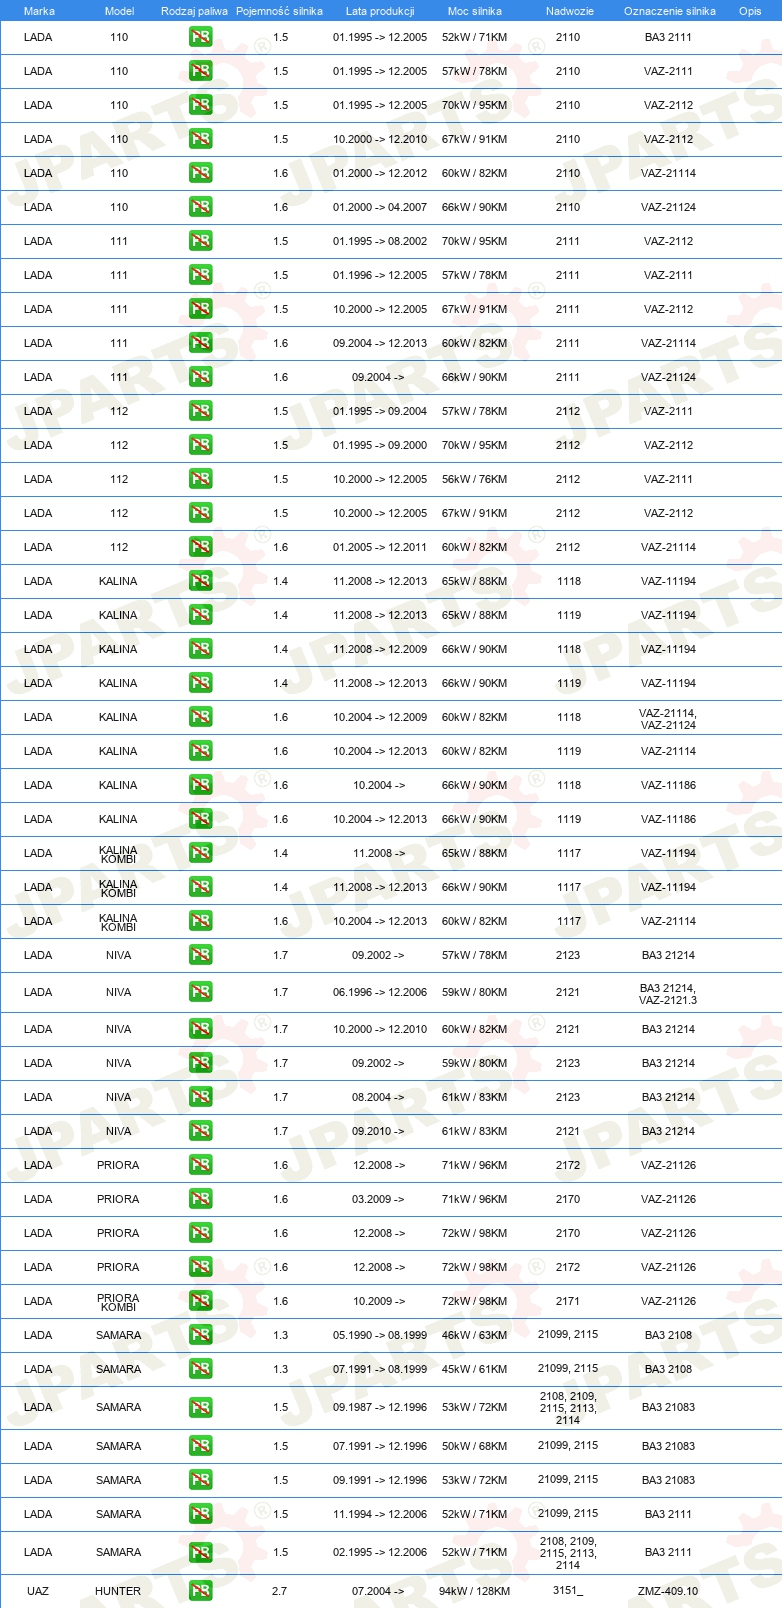Click the 50kW / 68KM power value
Screen dimensions: 782x1608
click(474, 1446)
